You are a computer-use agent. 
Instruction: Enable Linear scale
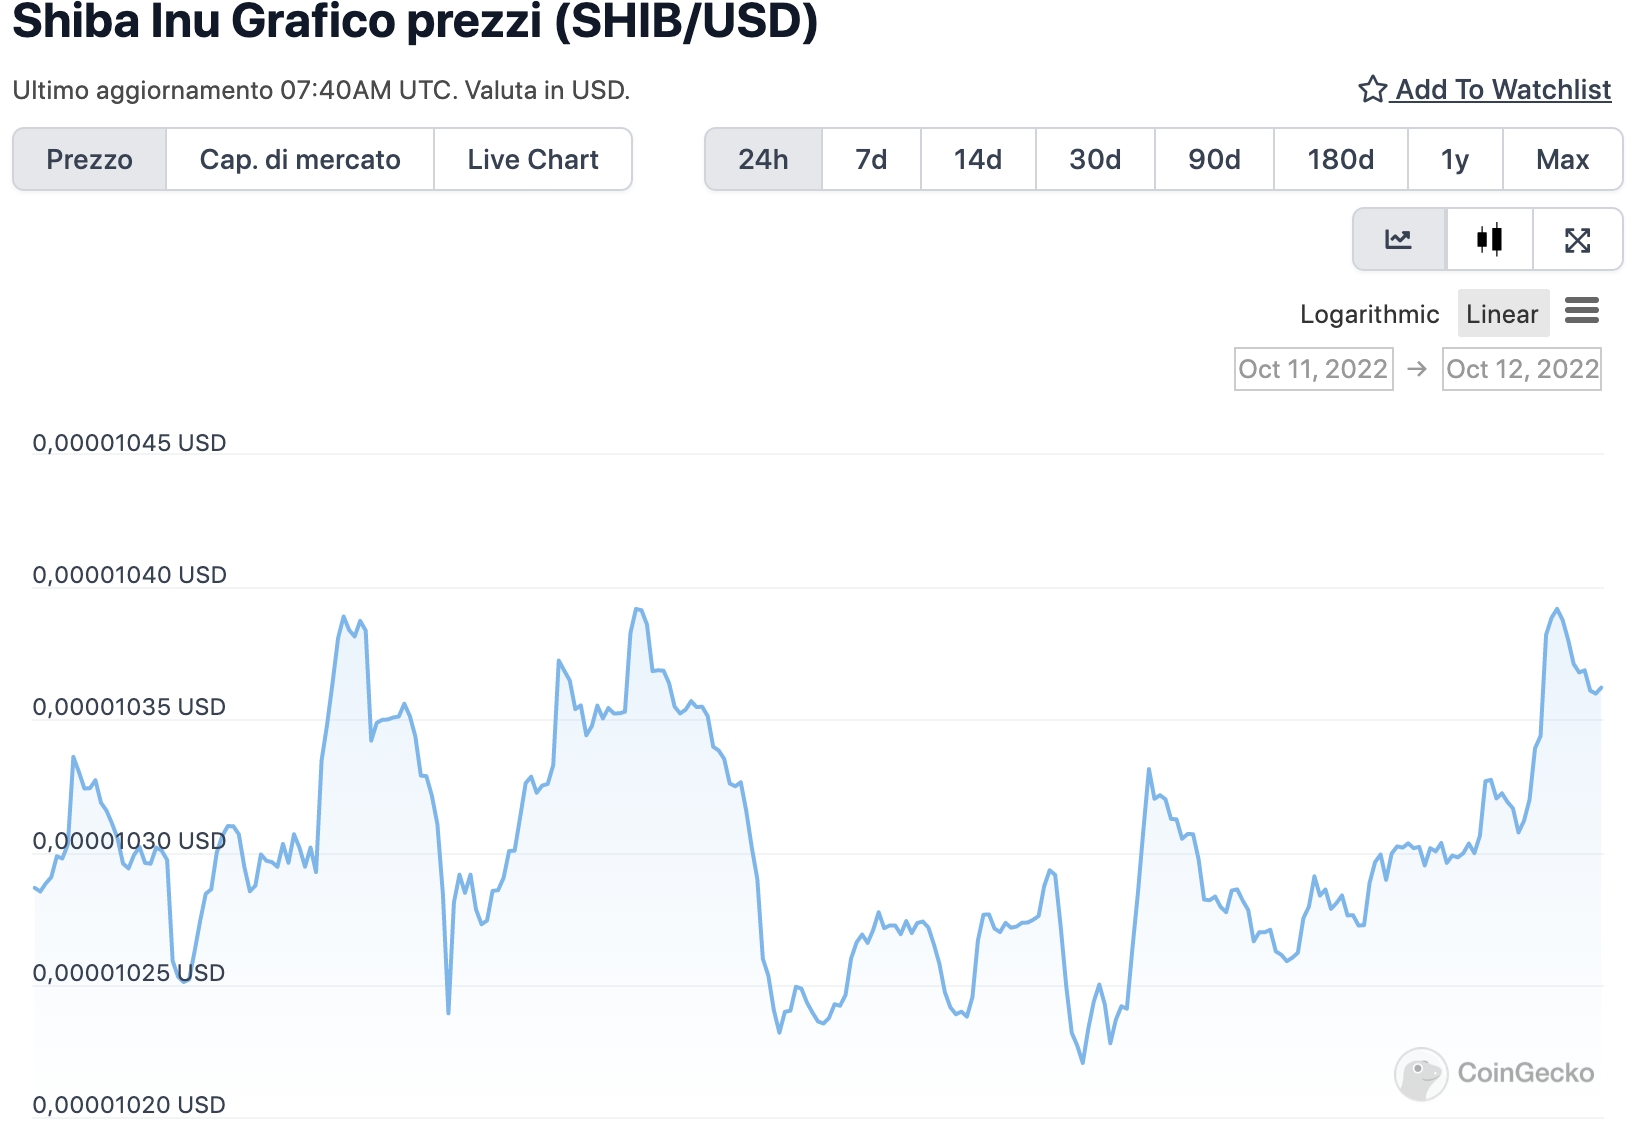[1503, 314]
